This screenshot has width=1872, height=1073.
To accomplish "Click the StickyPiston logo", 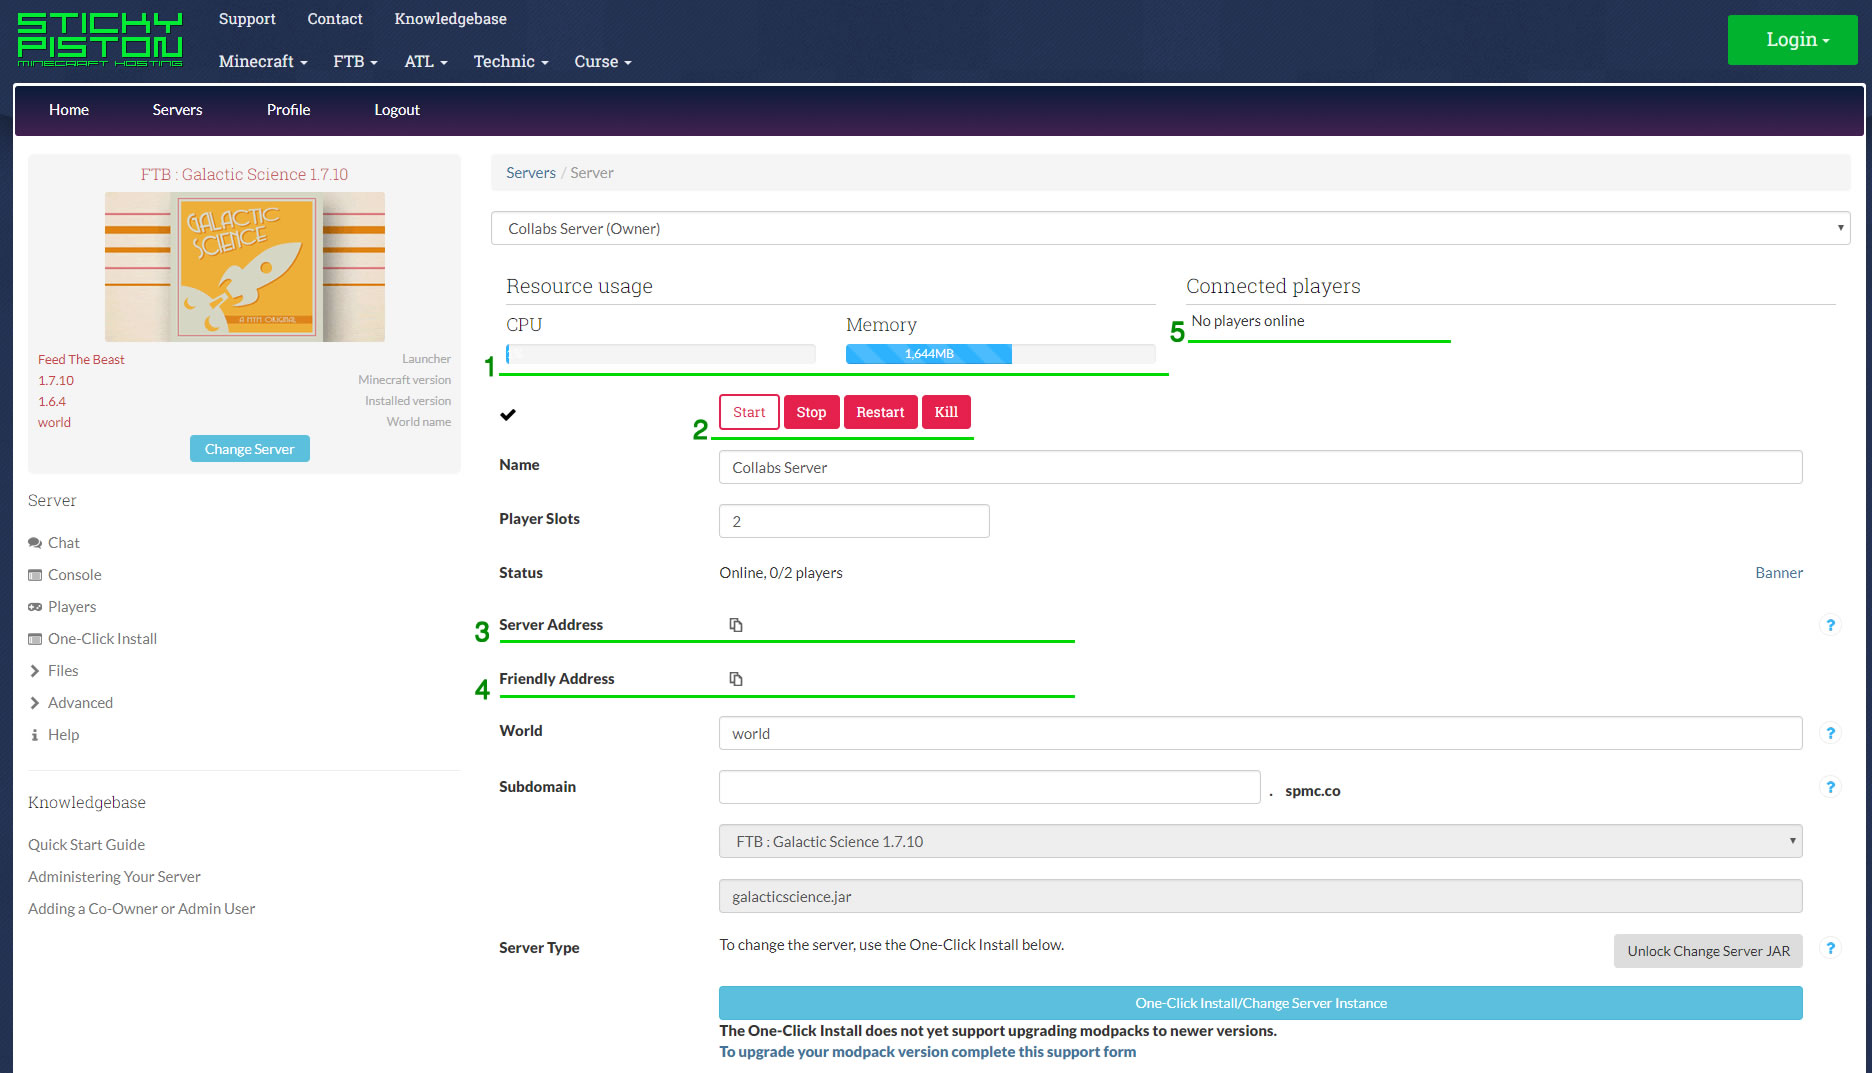I will coord(100,39).
